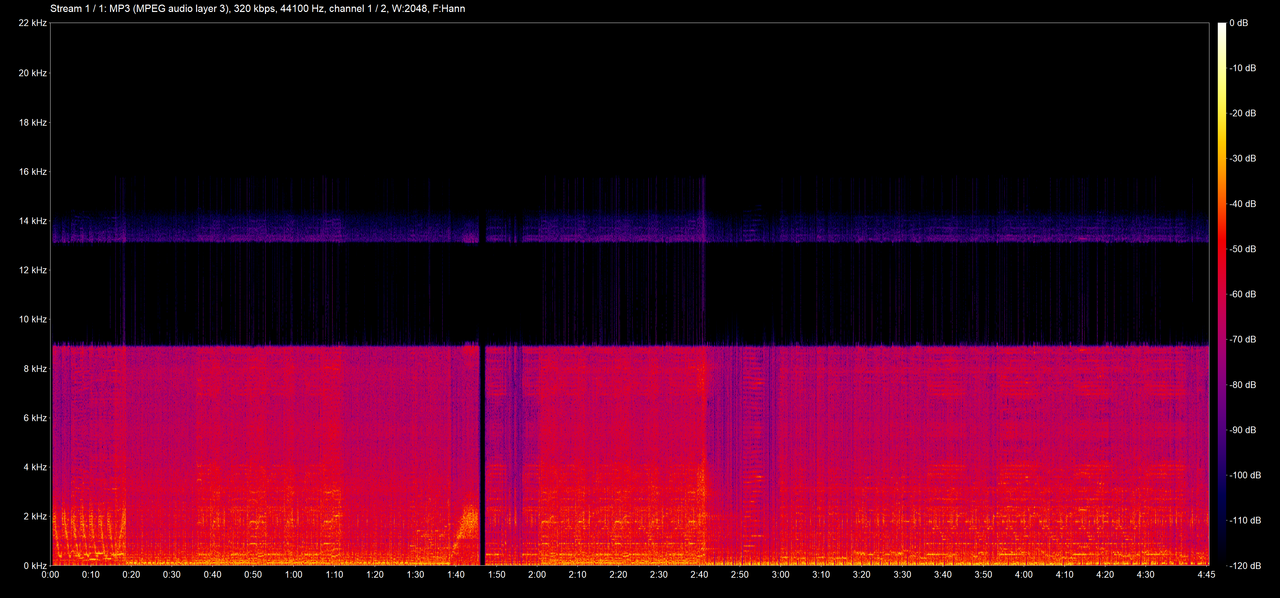Select the 1:10 time label
The image size is (1280, 598).
pyautogui.click(x=334, y=576)
